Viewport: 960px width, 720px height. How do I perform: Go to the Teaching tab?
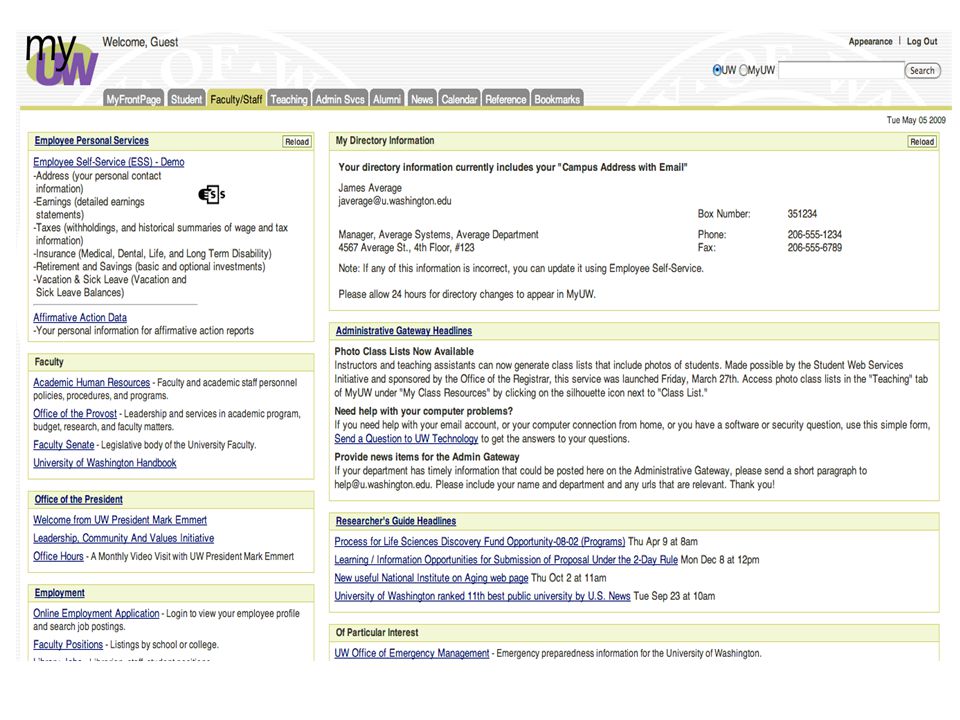pyautogui.click(x=289, y=99)
